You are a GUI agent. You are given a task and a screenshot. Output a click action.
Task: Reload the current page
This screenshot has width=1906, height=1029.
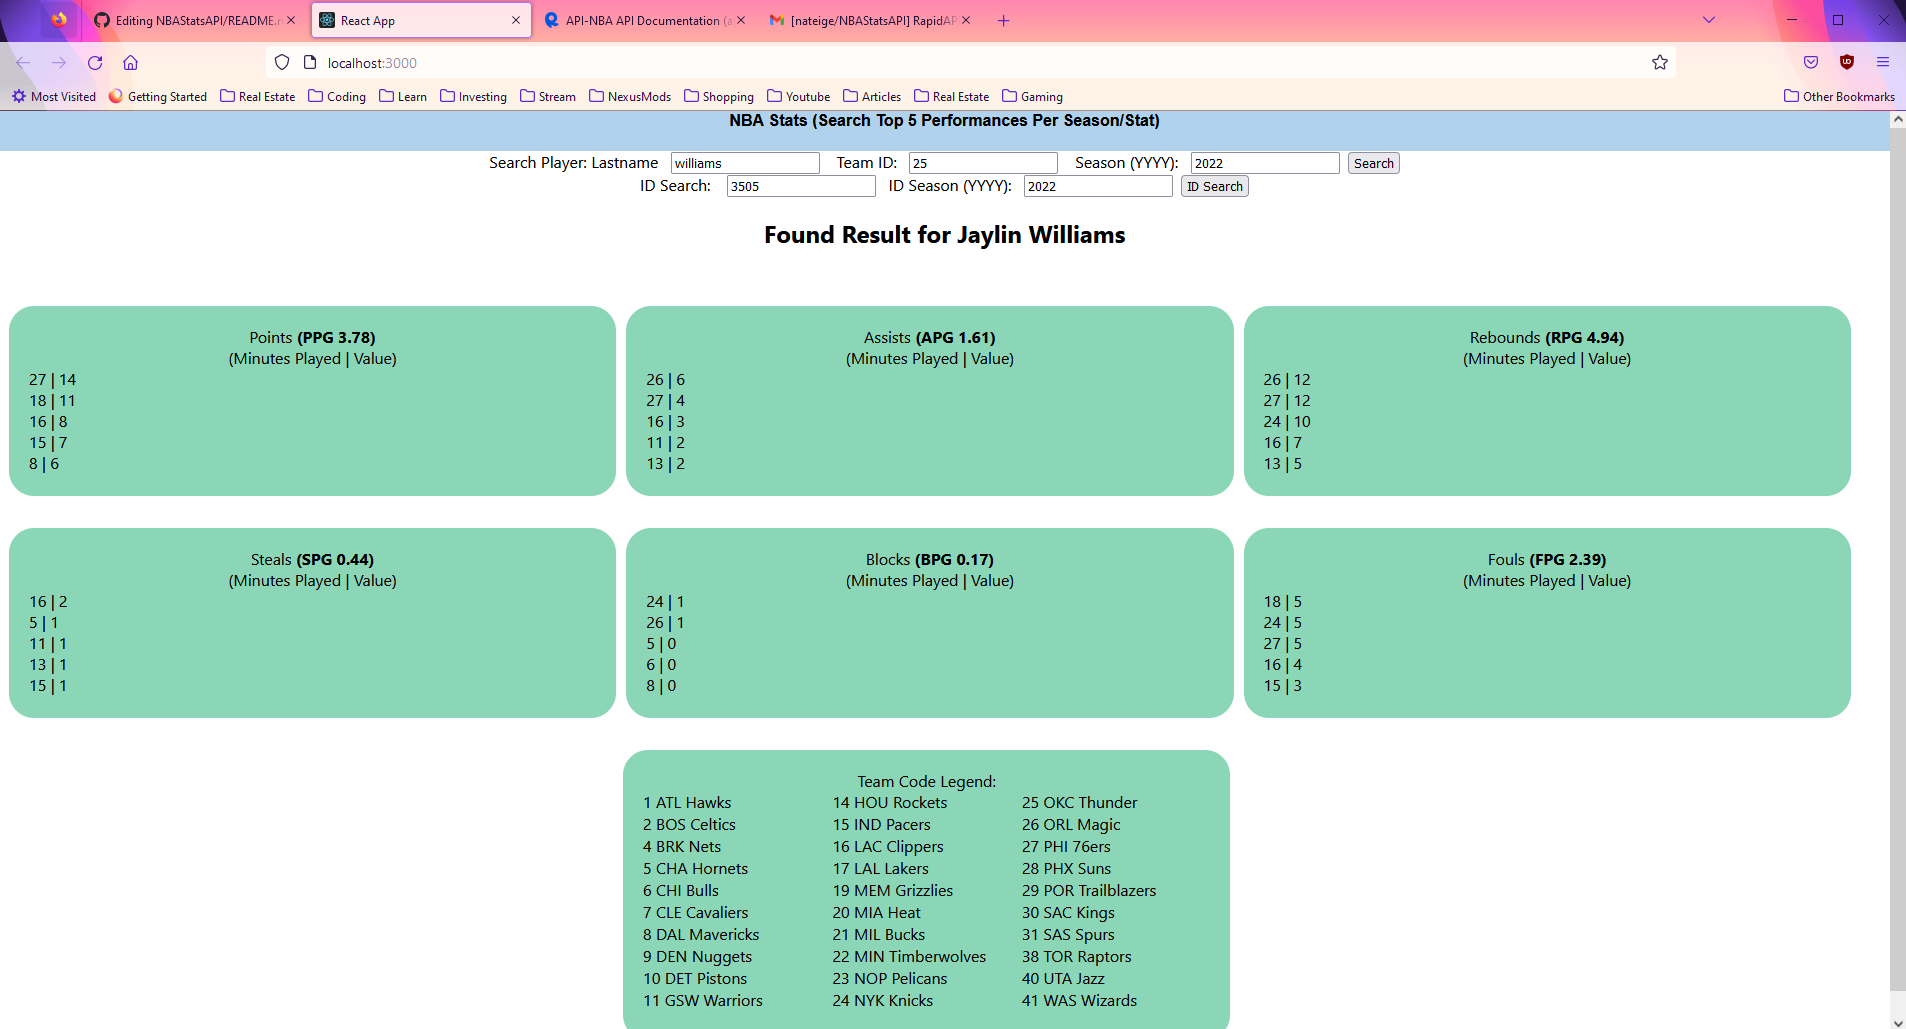tap(95, 62)
